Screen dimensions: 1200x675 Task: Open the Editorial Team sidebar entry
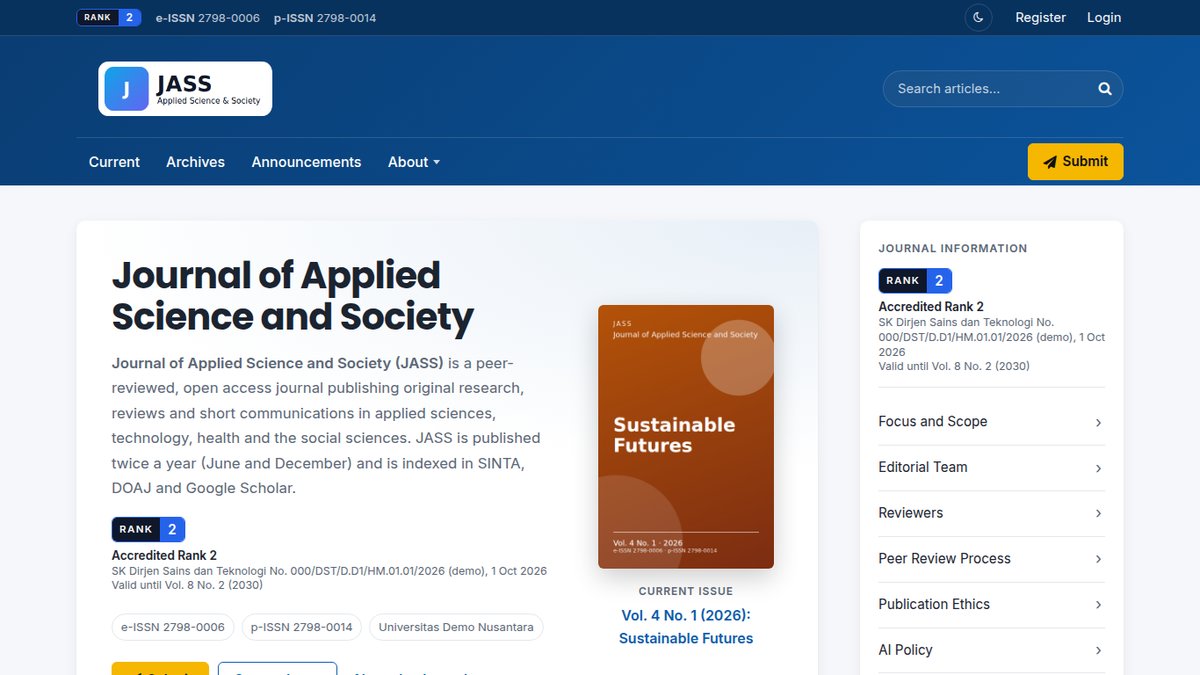(x=991, y=468)
